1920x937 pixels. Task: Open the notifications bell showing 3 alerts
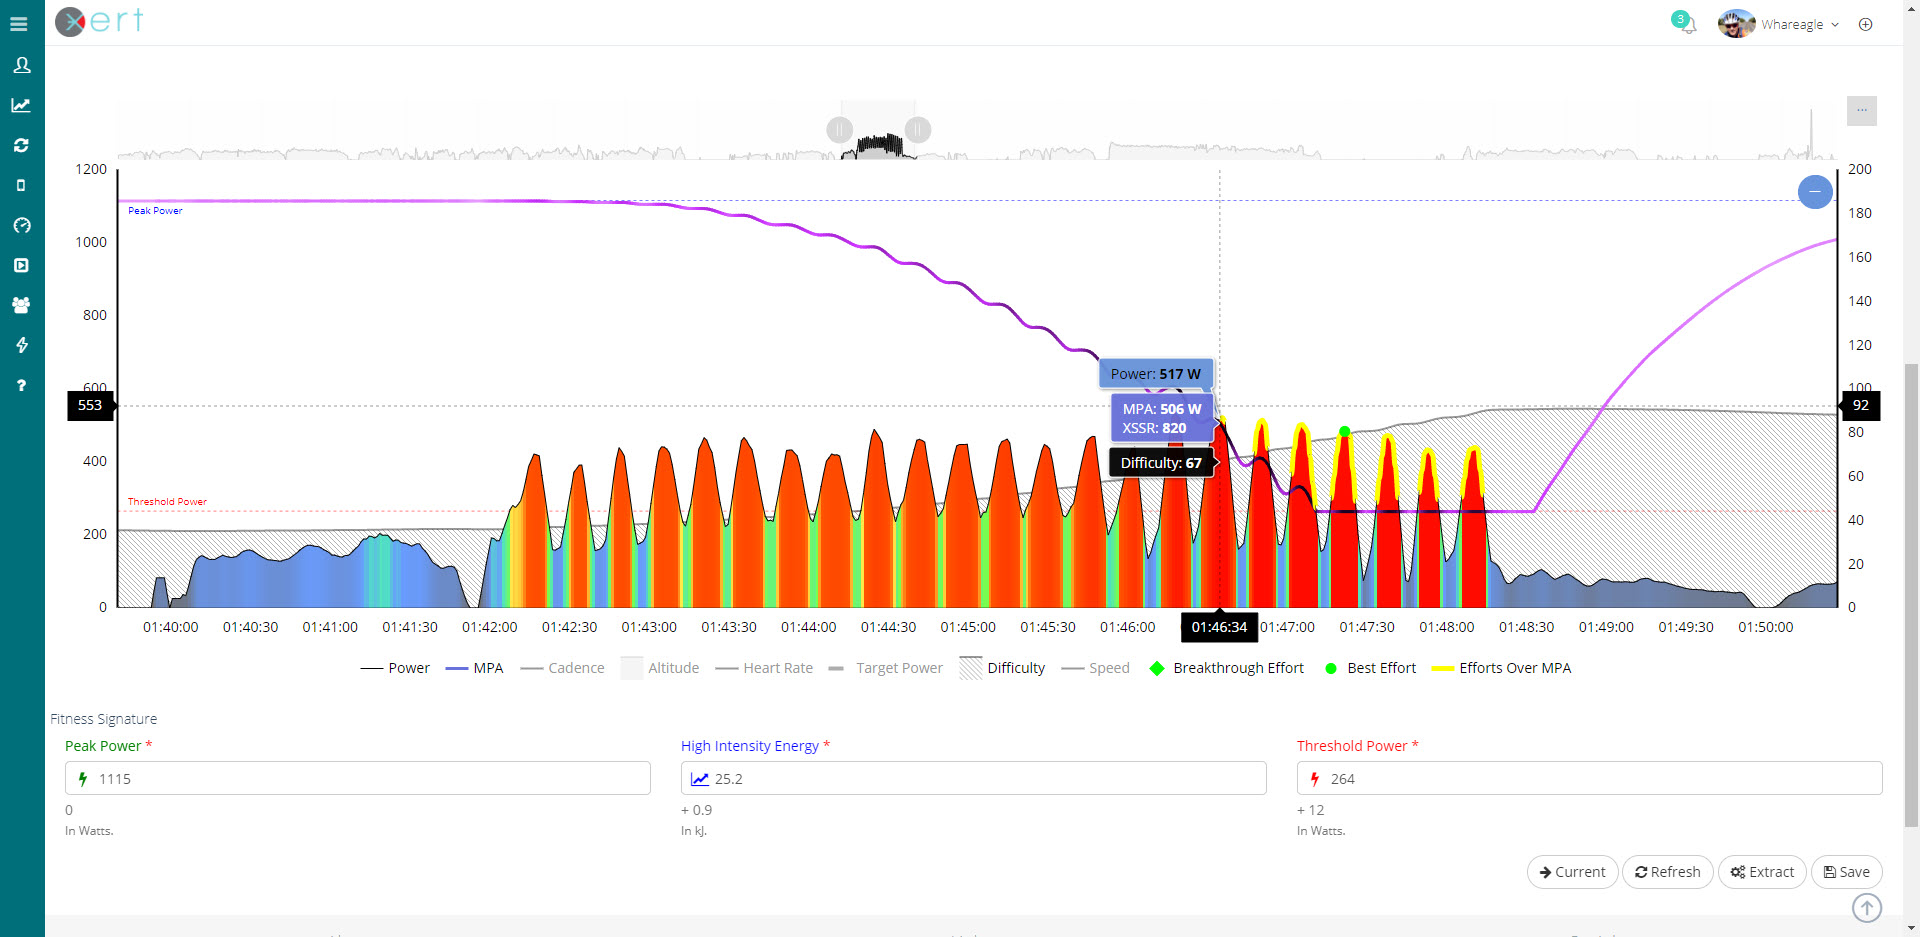[x=1686, y=24]
